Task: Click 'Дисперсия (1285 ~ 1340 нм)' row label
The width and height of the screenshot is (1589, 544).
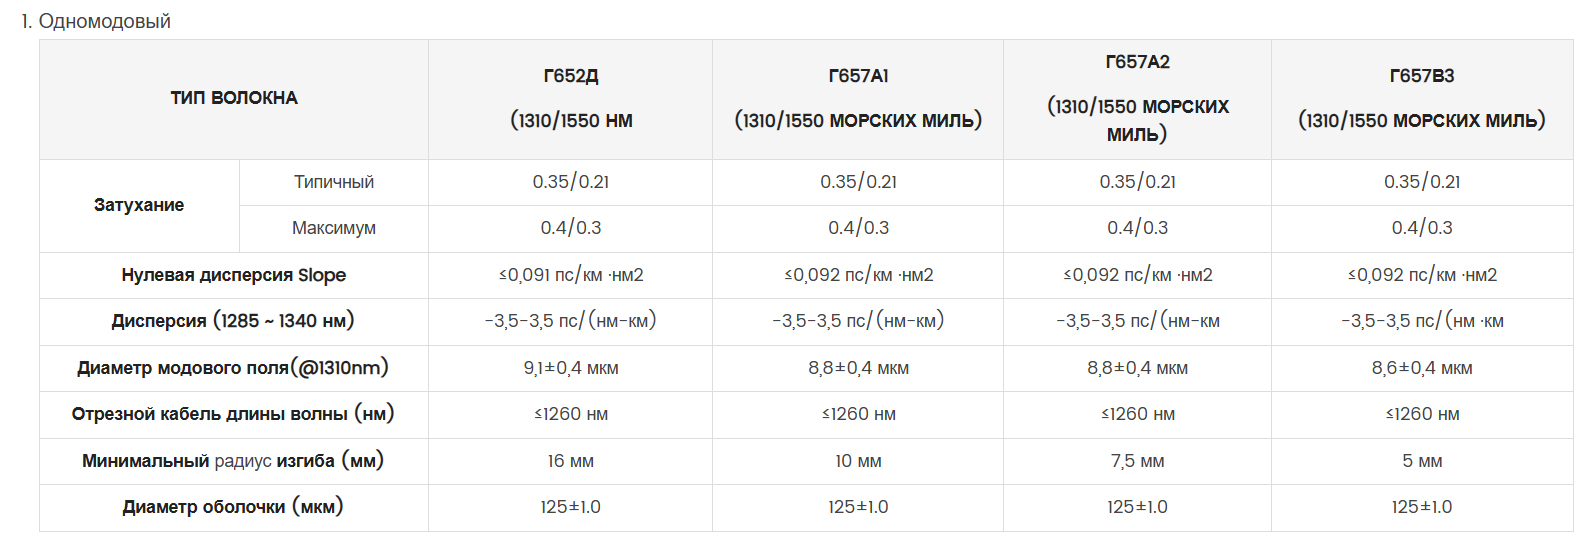Action: coord(234,321)
